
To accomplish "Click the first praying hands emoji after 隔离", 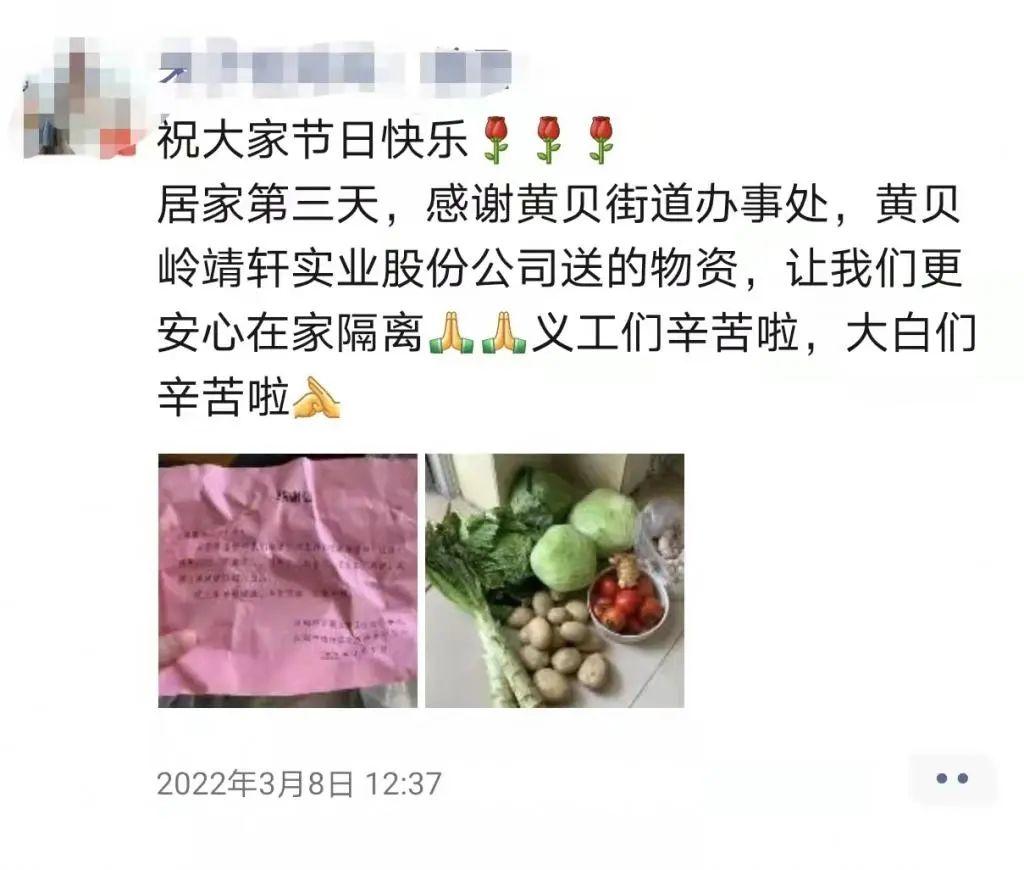I will (x=451, y=334).
